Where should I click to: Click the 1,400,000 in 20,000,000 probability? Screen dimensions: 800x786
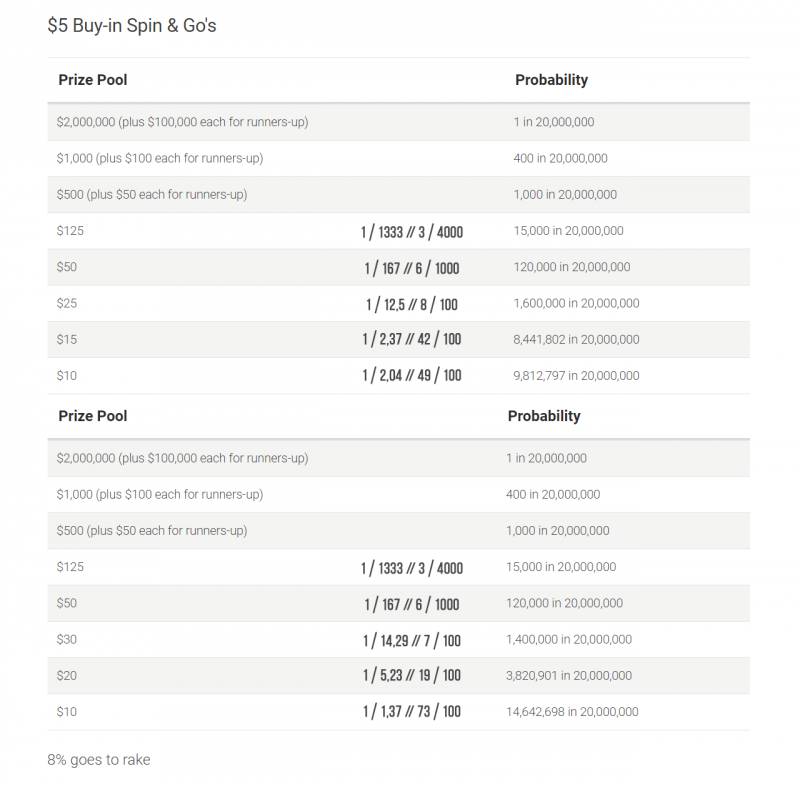pyautogui.click(x=569, y=639)
